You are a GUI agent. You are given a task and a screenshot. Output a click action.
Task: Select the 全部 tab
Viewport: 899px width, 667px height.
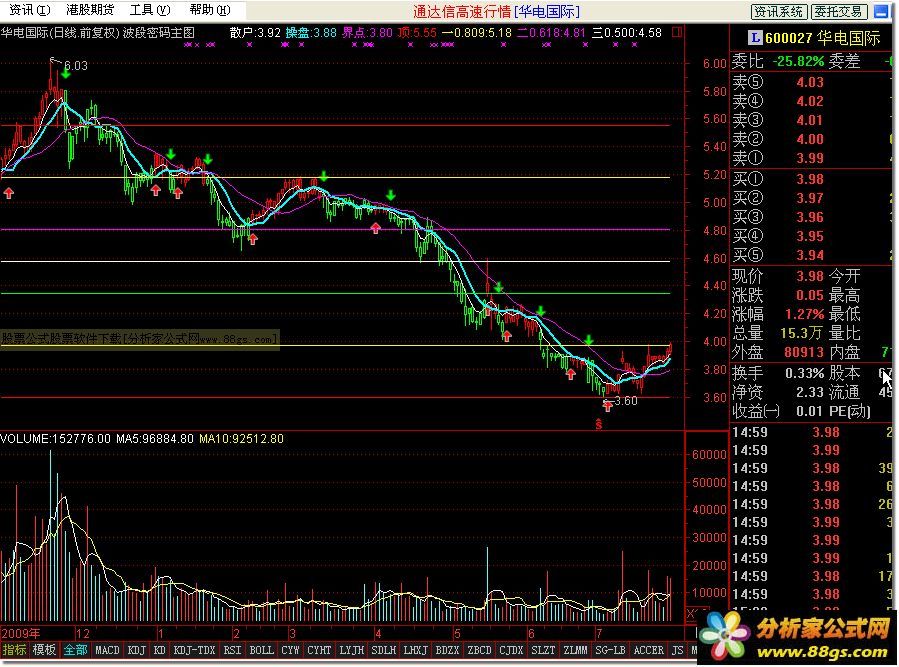point(75,650)
